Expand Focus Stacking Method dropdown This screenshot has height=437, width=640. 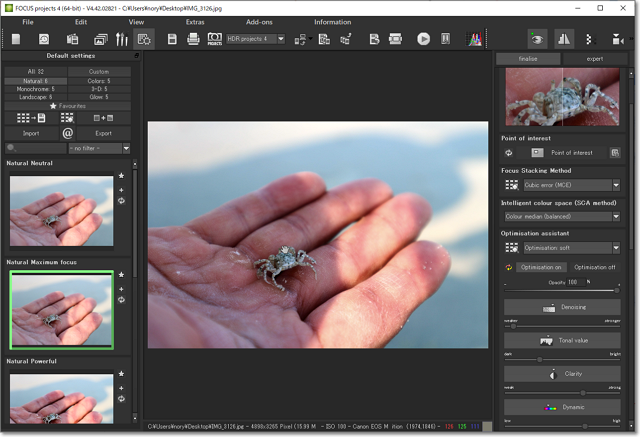(x=615, y=185)
